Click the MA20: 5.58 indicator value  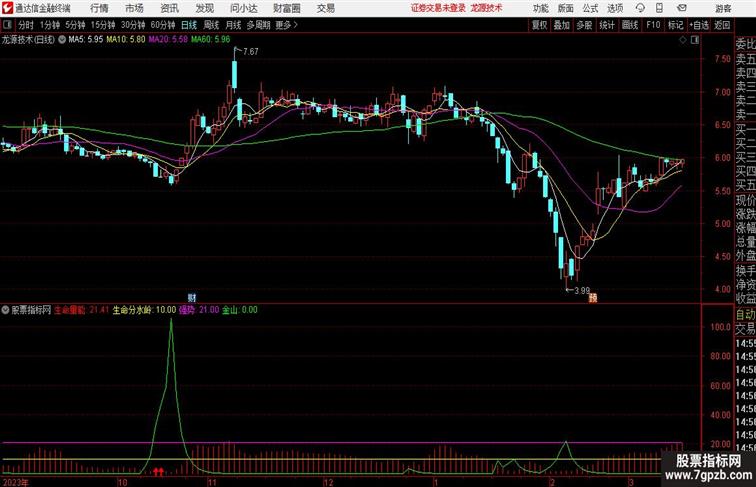coord(168,40)
